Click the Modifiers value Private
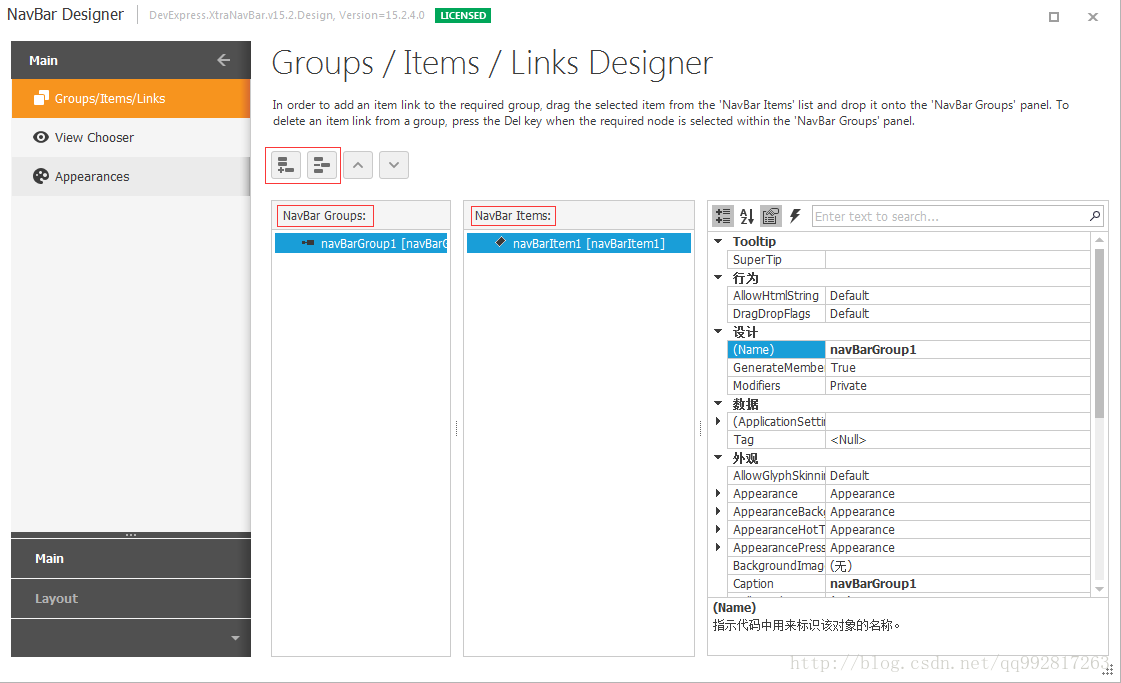 click(958, 385)
